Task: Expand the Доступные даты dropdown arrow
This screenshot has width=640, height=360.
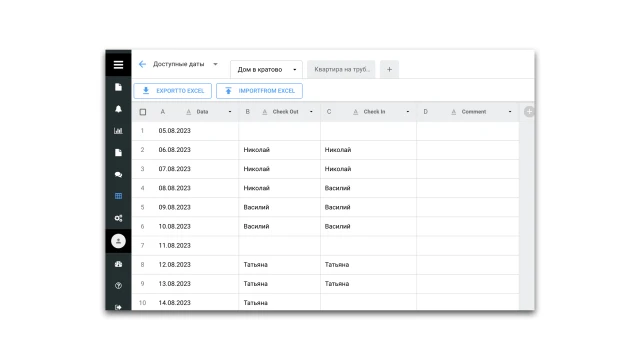Action: (216, 64)
